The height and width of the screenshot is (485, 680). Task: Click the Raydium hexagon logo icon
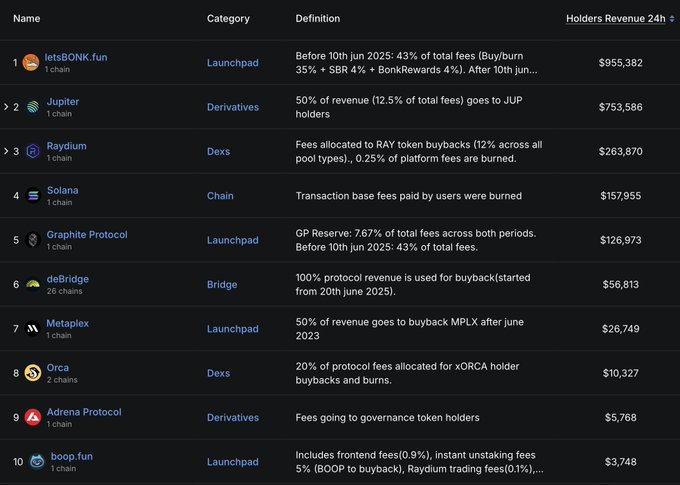pyautogui.click(x=33, y=151)
